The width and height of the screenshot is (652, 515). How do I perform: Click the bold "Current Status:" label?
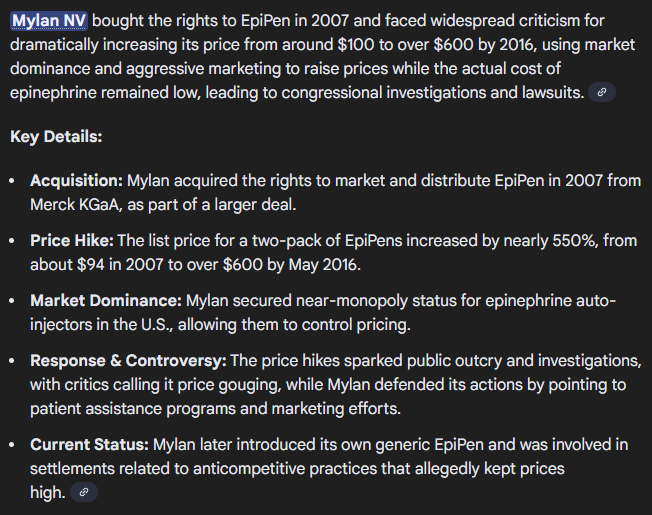coord(89,443)
